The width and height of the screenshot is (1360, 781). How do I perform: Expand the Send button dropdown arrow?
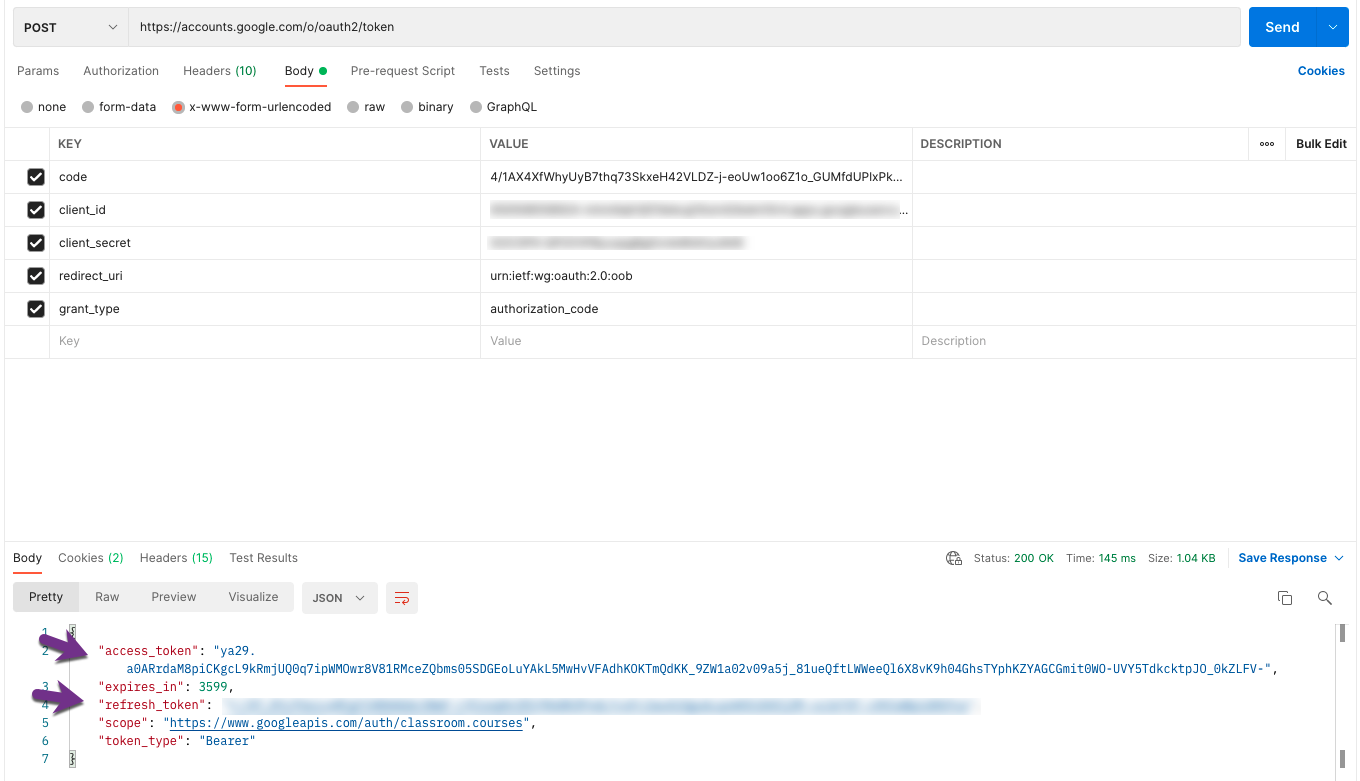tap(1332, 27)
